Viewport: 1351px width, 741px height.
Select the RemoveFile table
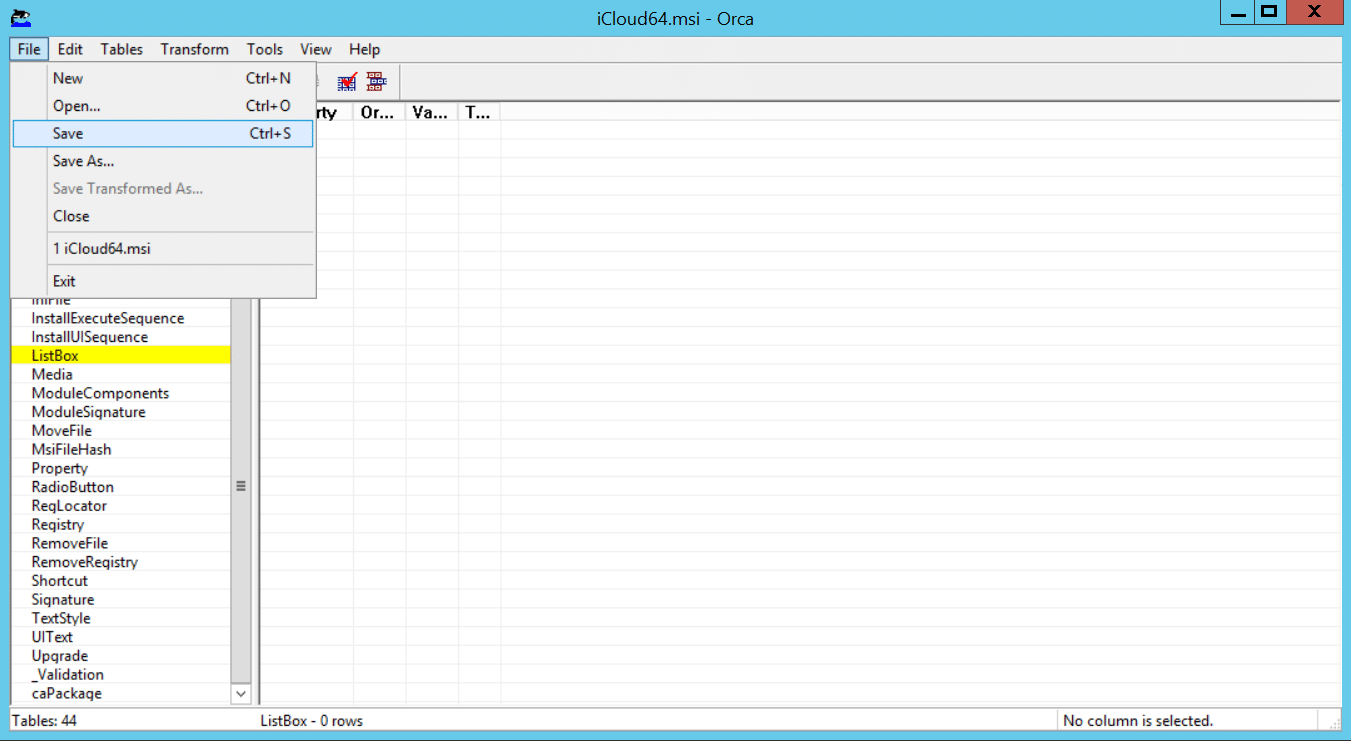(120, 543)
